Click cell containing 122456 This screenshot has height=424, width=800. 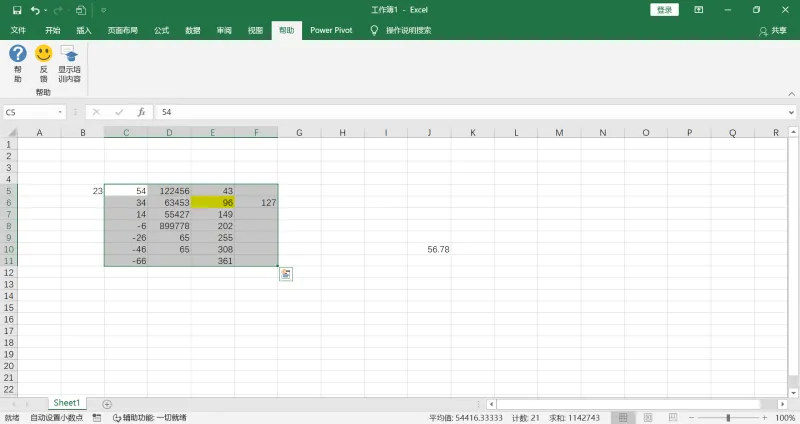coord(169,191)
